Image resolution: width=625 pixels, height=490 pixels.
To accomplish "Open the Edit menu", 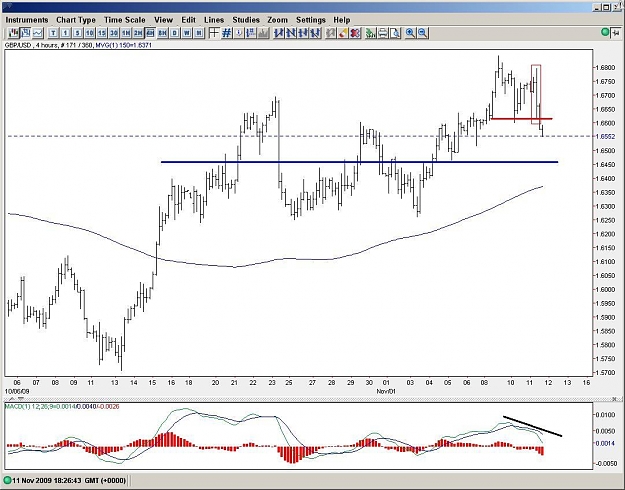I will [189, 20].
